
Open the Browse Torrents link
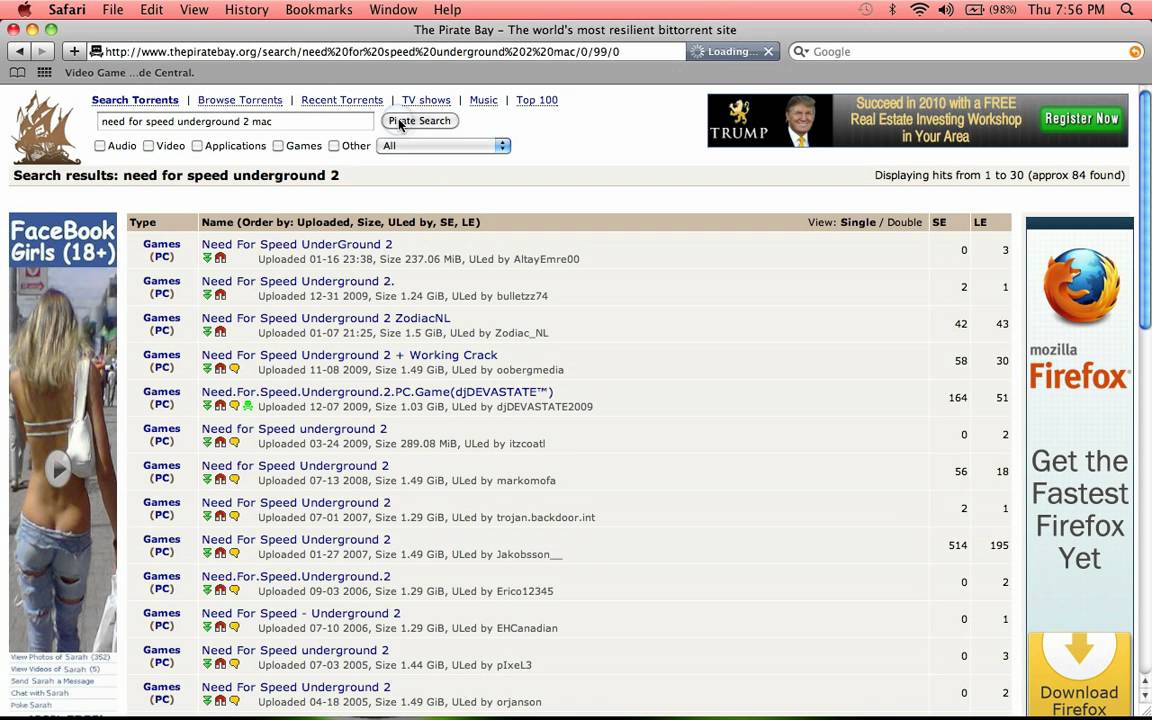240,100
